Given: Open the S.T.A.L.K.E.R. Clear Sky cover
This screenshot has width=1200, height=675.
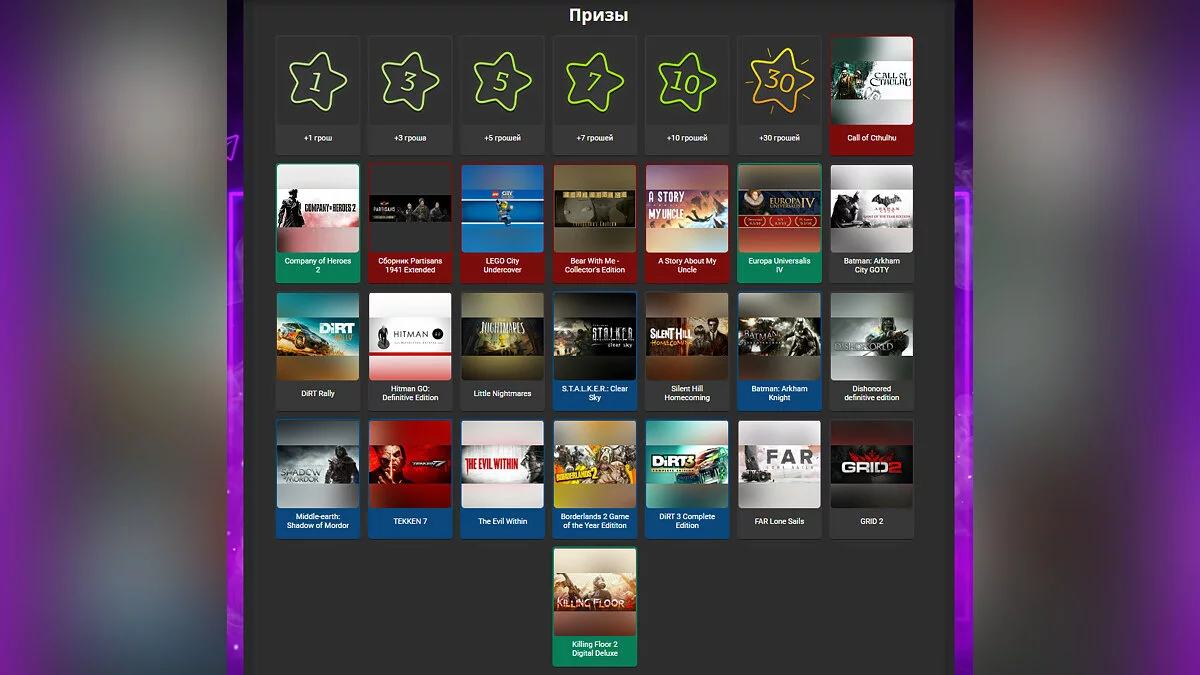Looking at the screenshot, I should 595,336.
